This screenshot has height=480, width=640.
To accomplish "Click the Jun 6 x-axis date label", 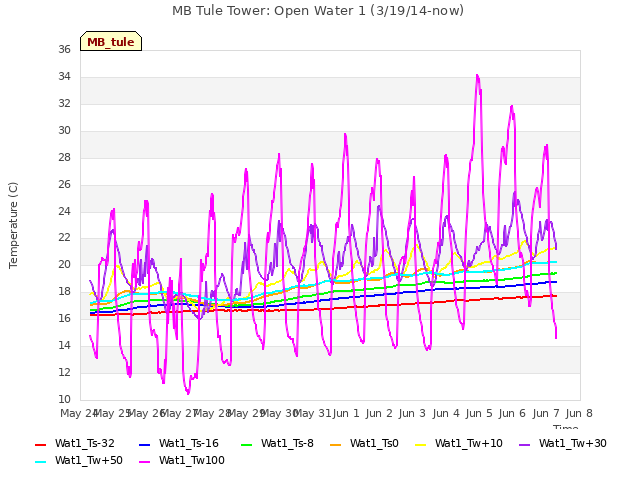I will [512, 413].
